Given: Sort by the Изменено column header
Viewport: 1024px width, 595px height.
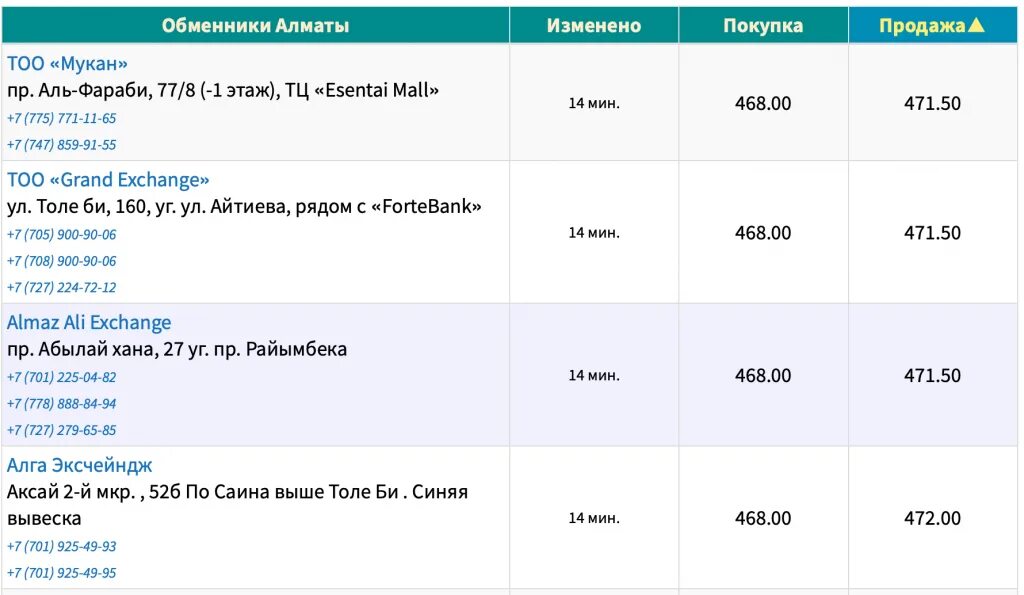Looking at the screenshot, I should click(594, 25).
